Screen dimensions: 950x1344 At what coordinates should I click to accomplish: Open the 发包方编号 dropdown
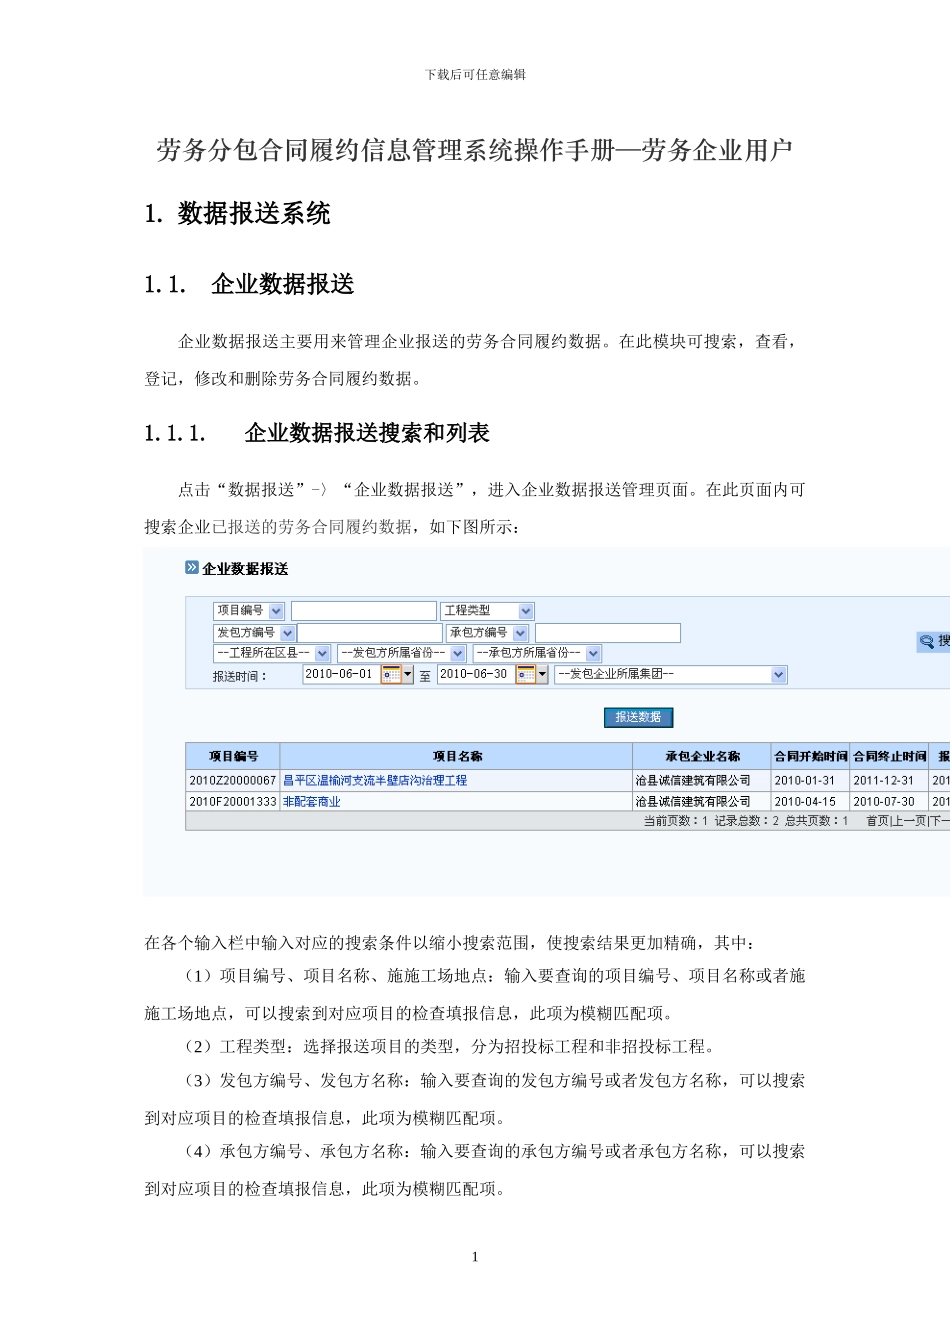[x=255, y=633]
